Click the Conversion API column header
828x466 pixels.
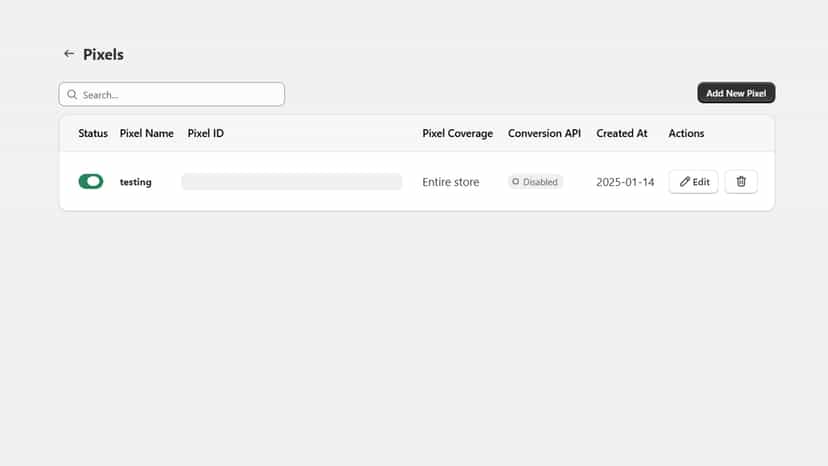pos(544,133)
